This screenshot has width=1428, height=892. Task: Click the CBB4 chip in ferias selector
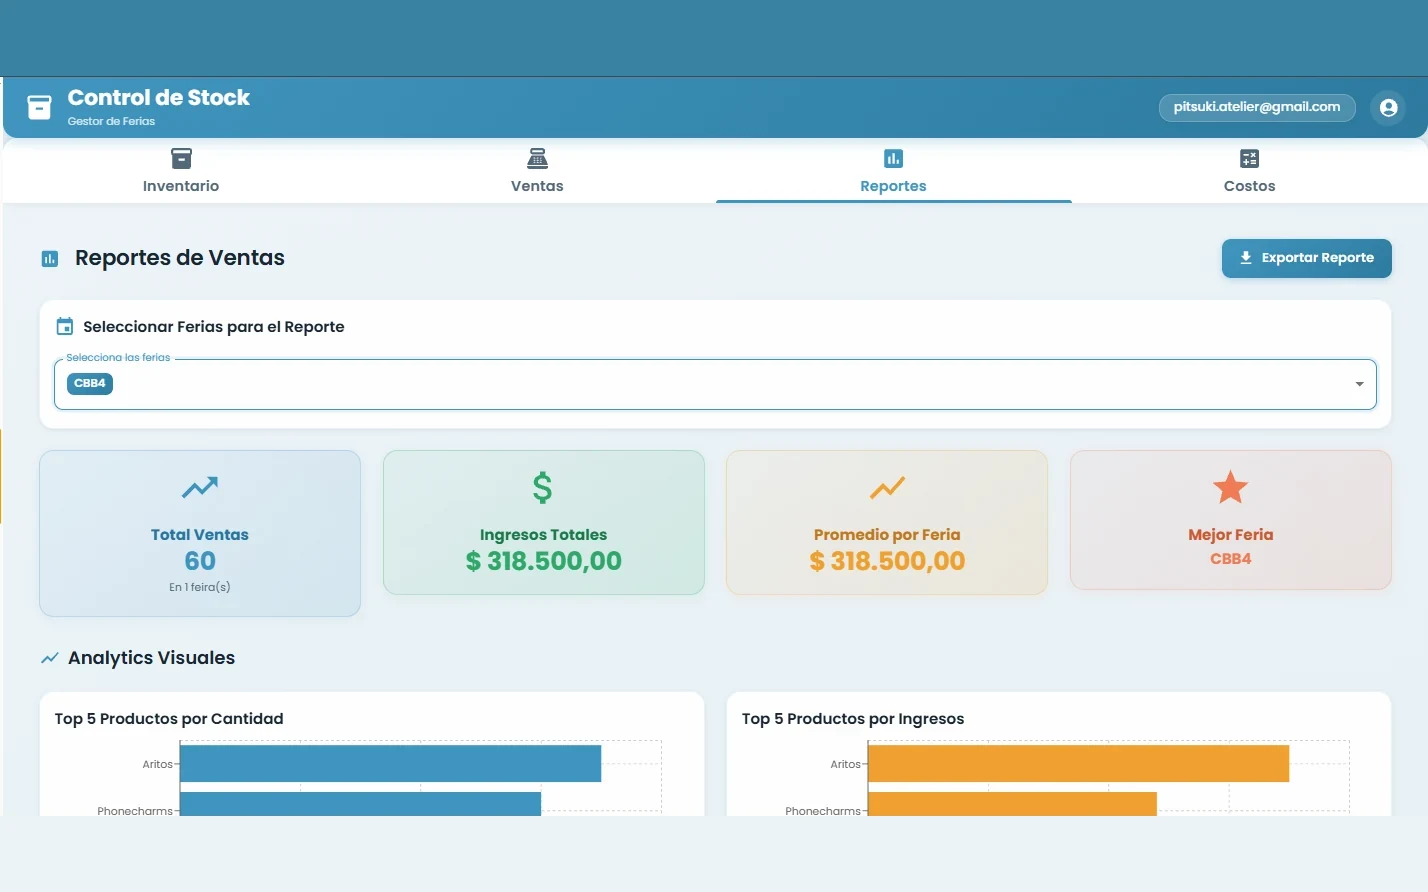click(90, 383)
